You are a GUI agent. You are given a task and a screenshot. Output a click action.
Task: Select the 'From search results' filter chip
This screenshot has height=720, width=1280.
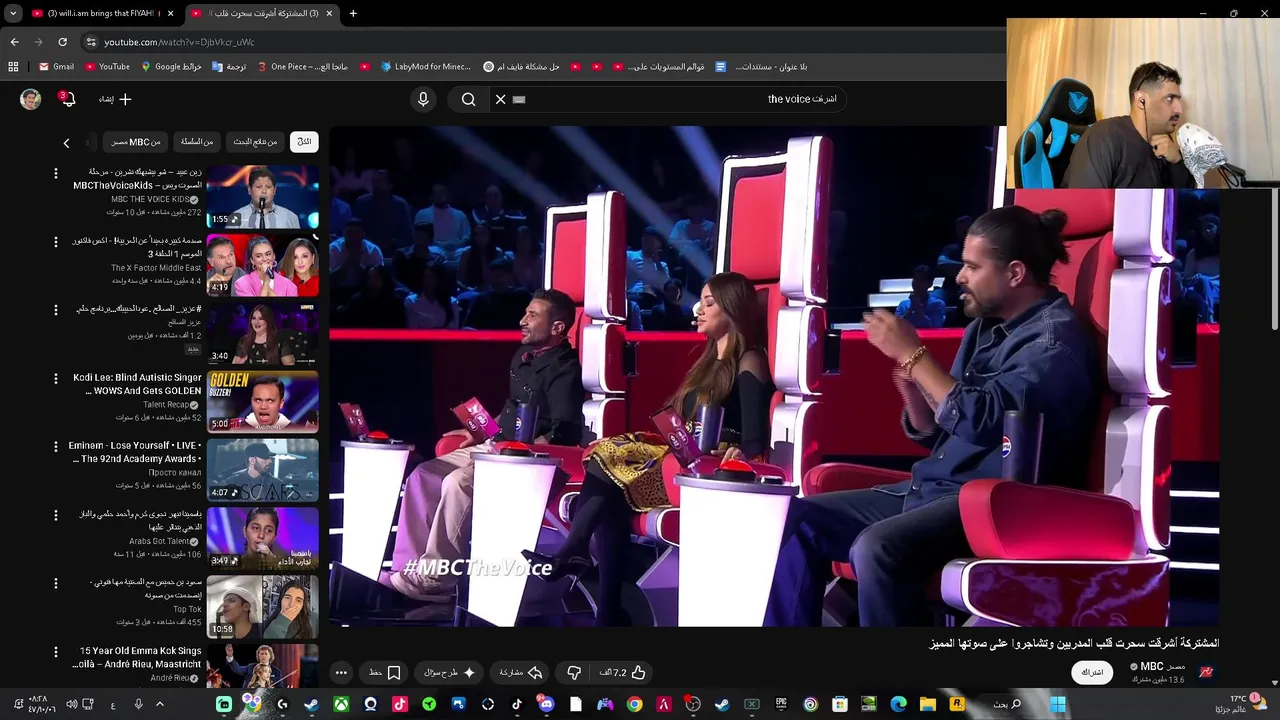[255, 142]
